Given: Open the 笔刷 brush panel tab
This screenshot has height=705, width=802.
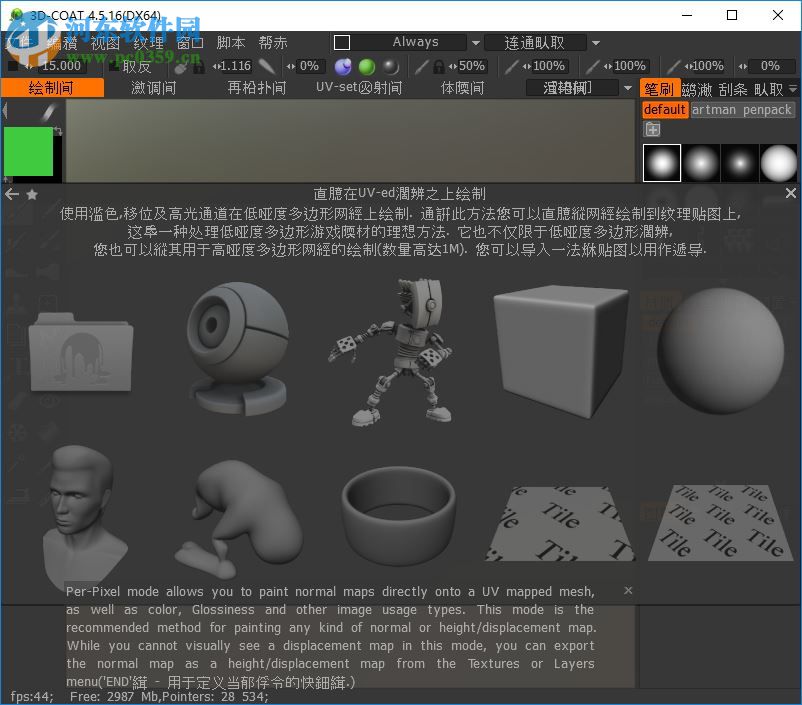Looking at the screenshot, I should tap(659, 89).
